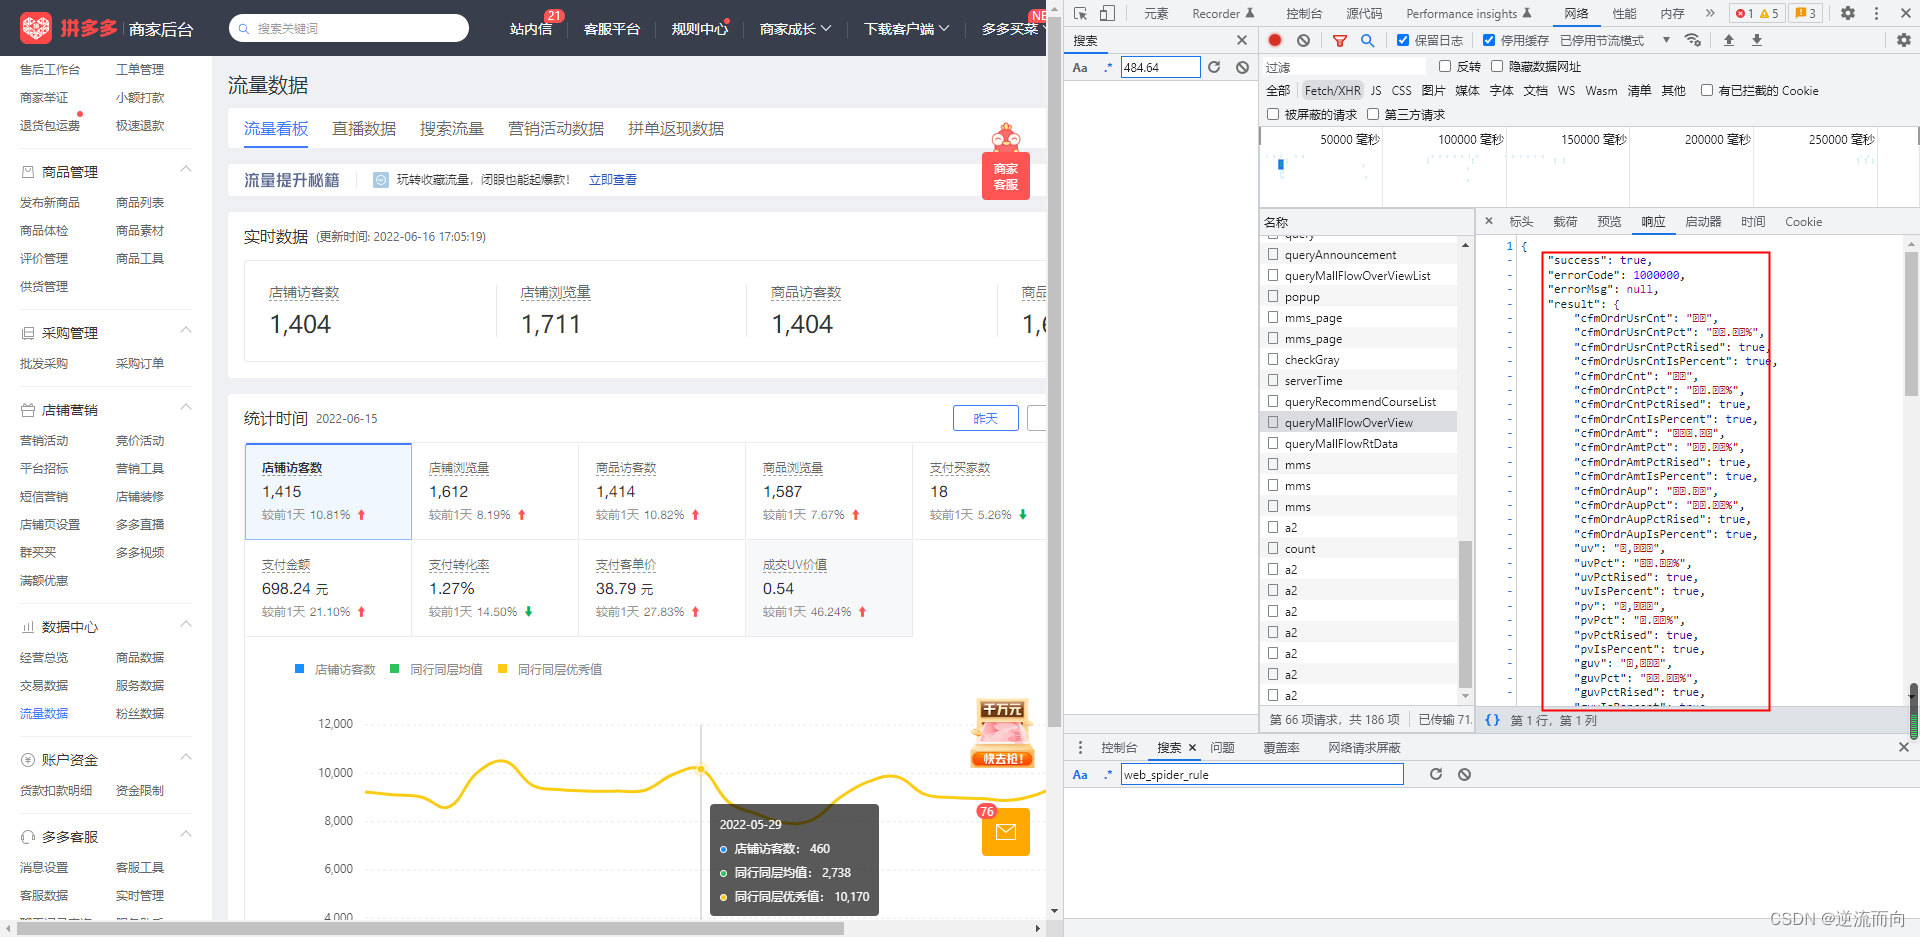Open DevTools main settings gear
Viewport: 1920px width, 937px height.
(1848, 13)
